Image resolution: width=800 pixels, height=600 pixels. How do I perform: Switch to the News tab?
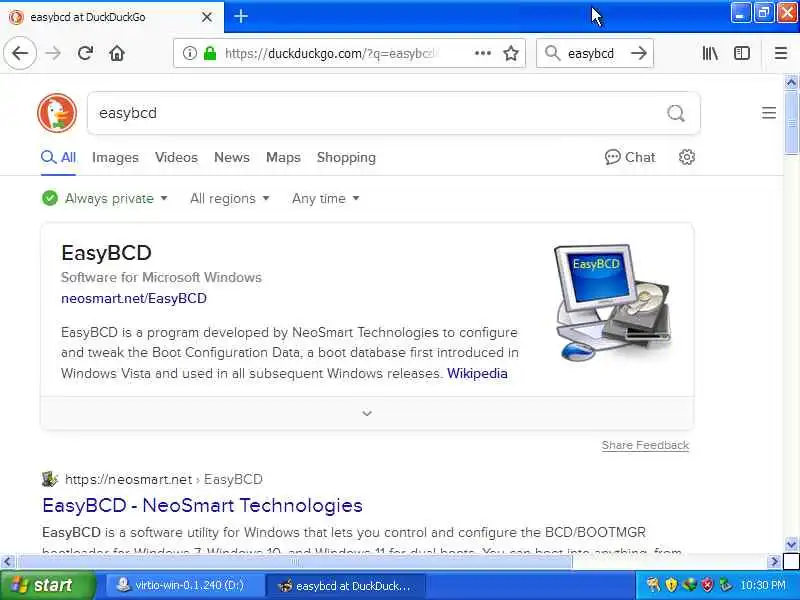point(232,157)
